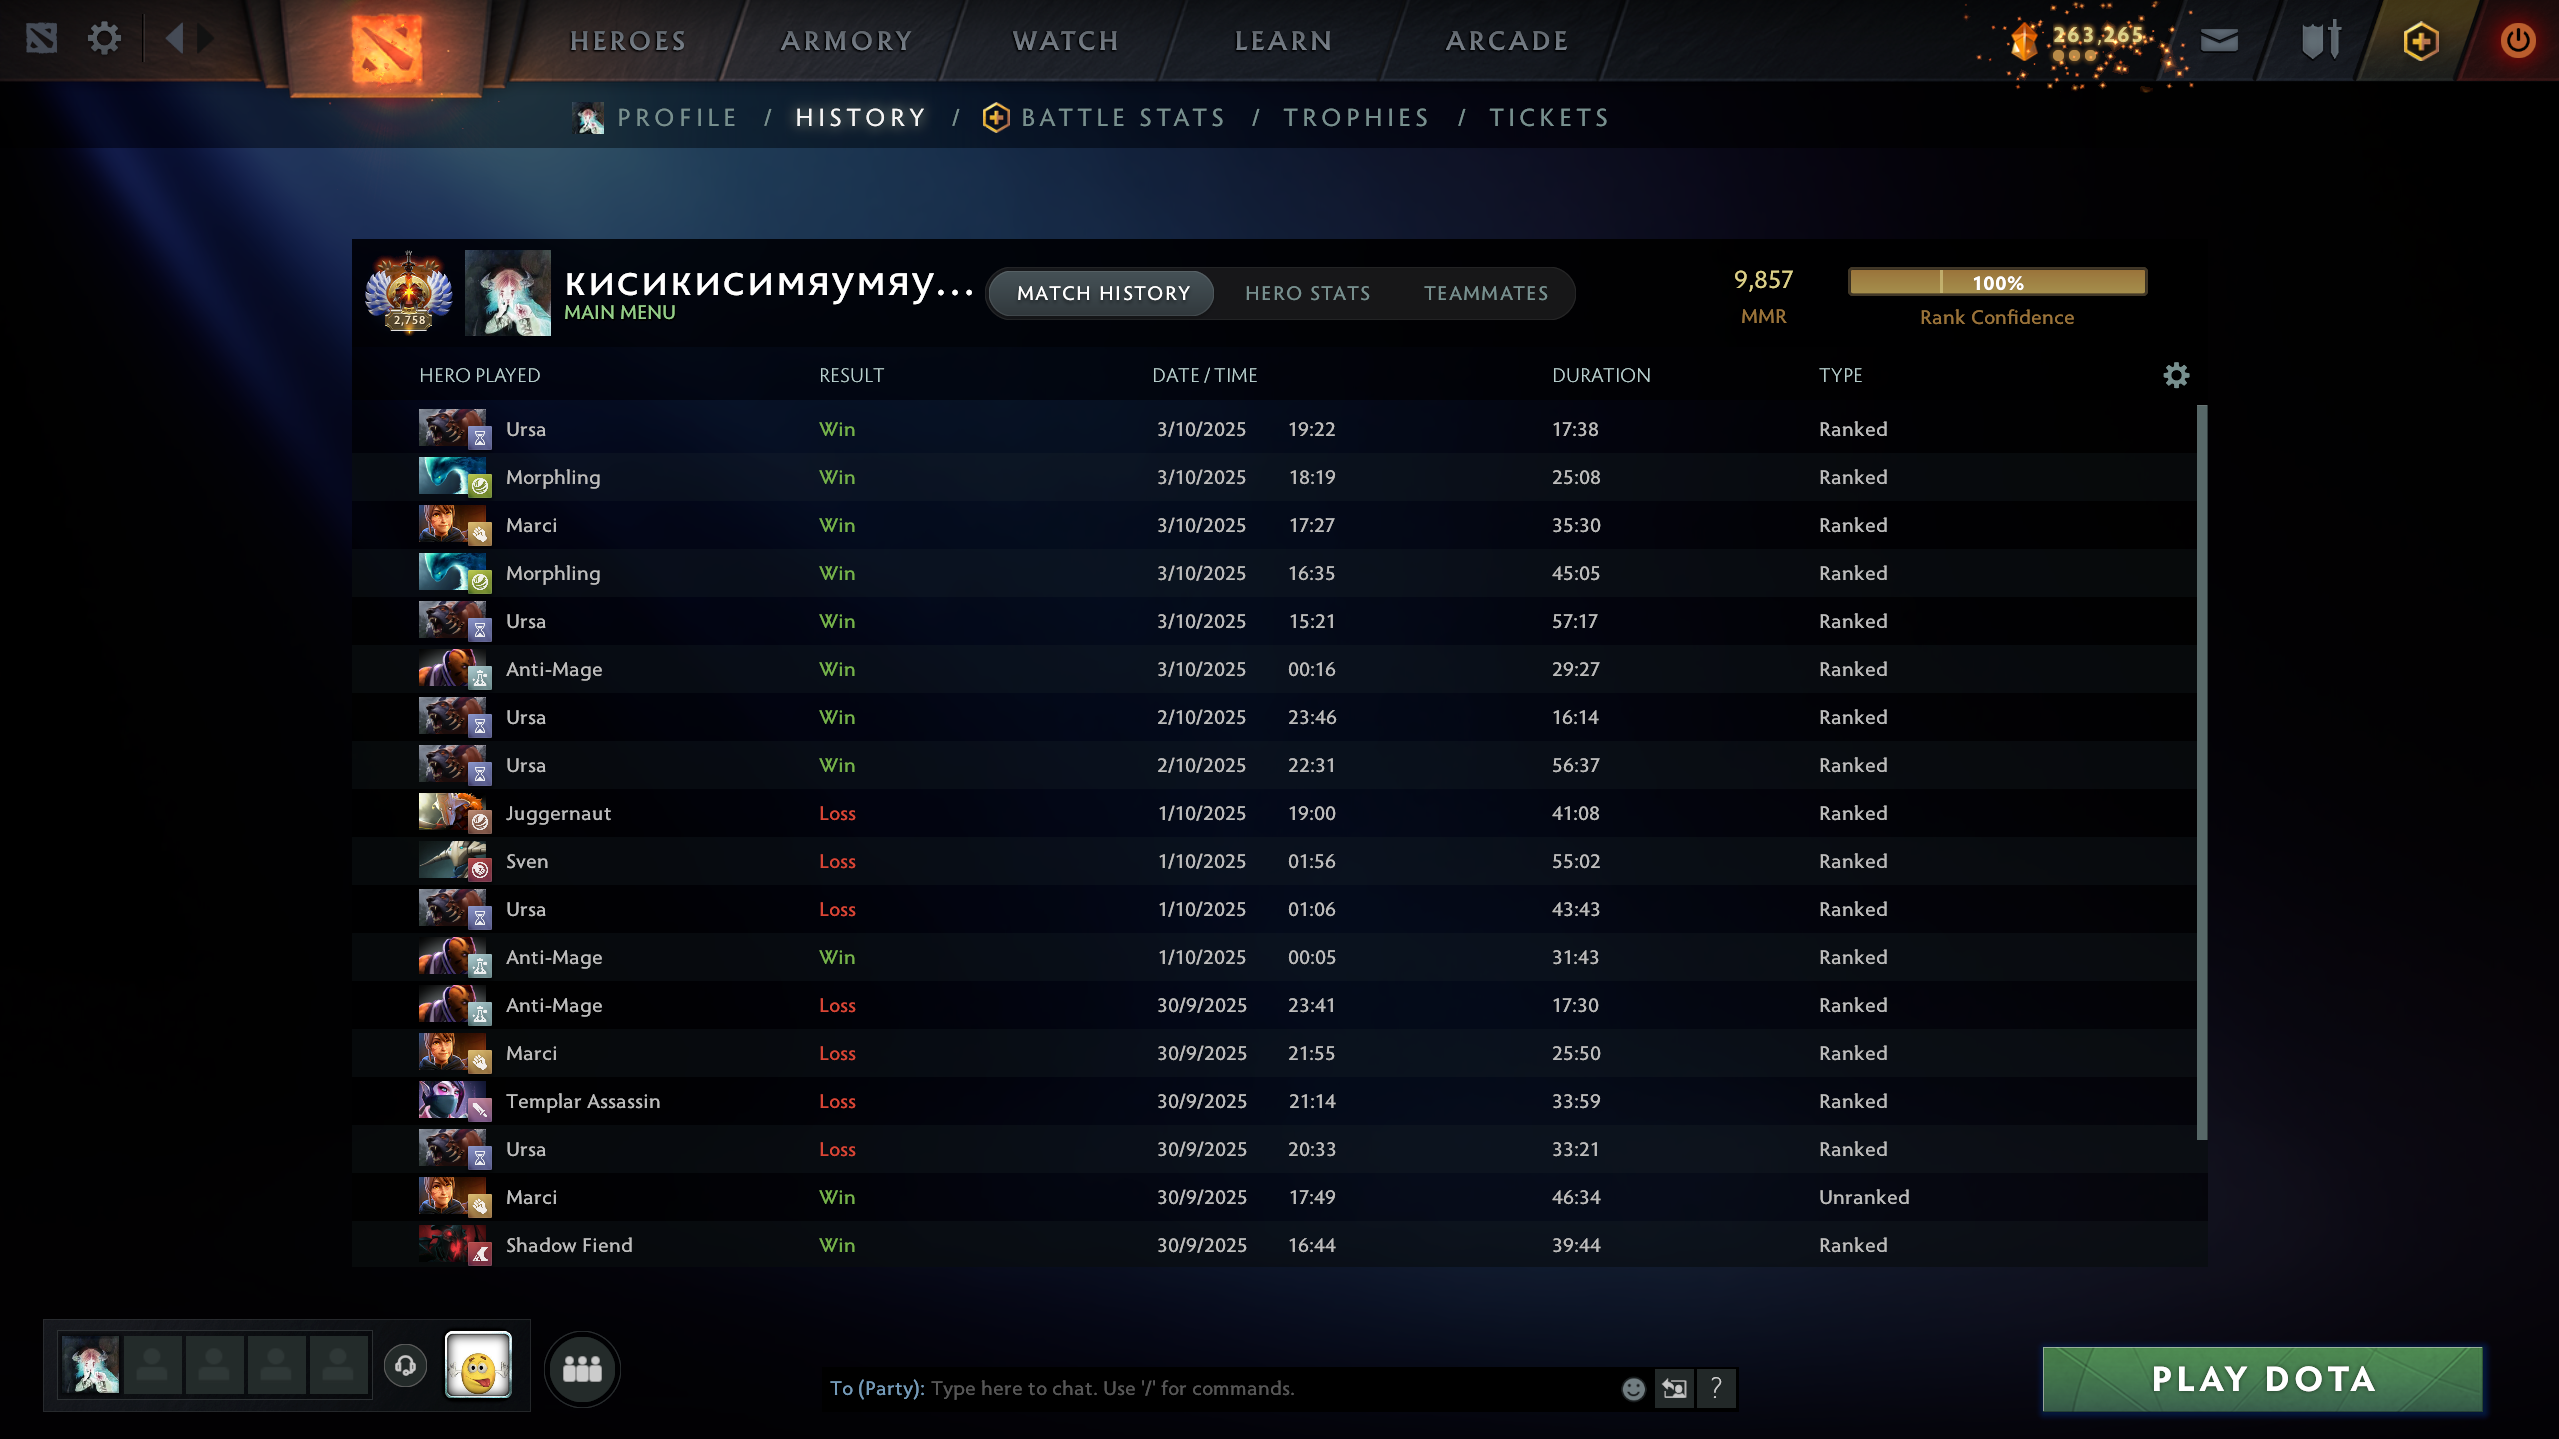This screenshot has width=2559, height=1439.
Task: Select the Anti-Mage match at 00:16
Action: tap(1274, 669)
